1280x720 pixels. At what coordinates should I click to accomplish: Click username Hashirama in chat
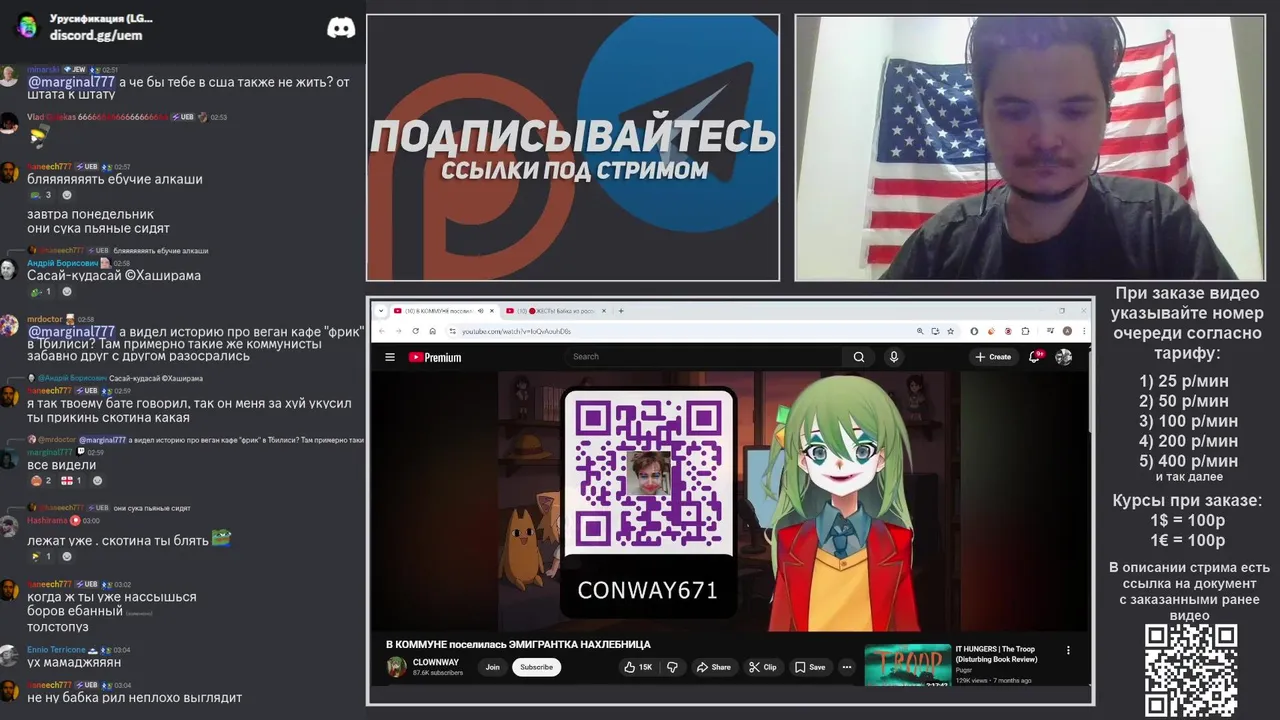[47, 521]
